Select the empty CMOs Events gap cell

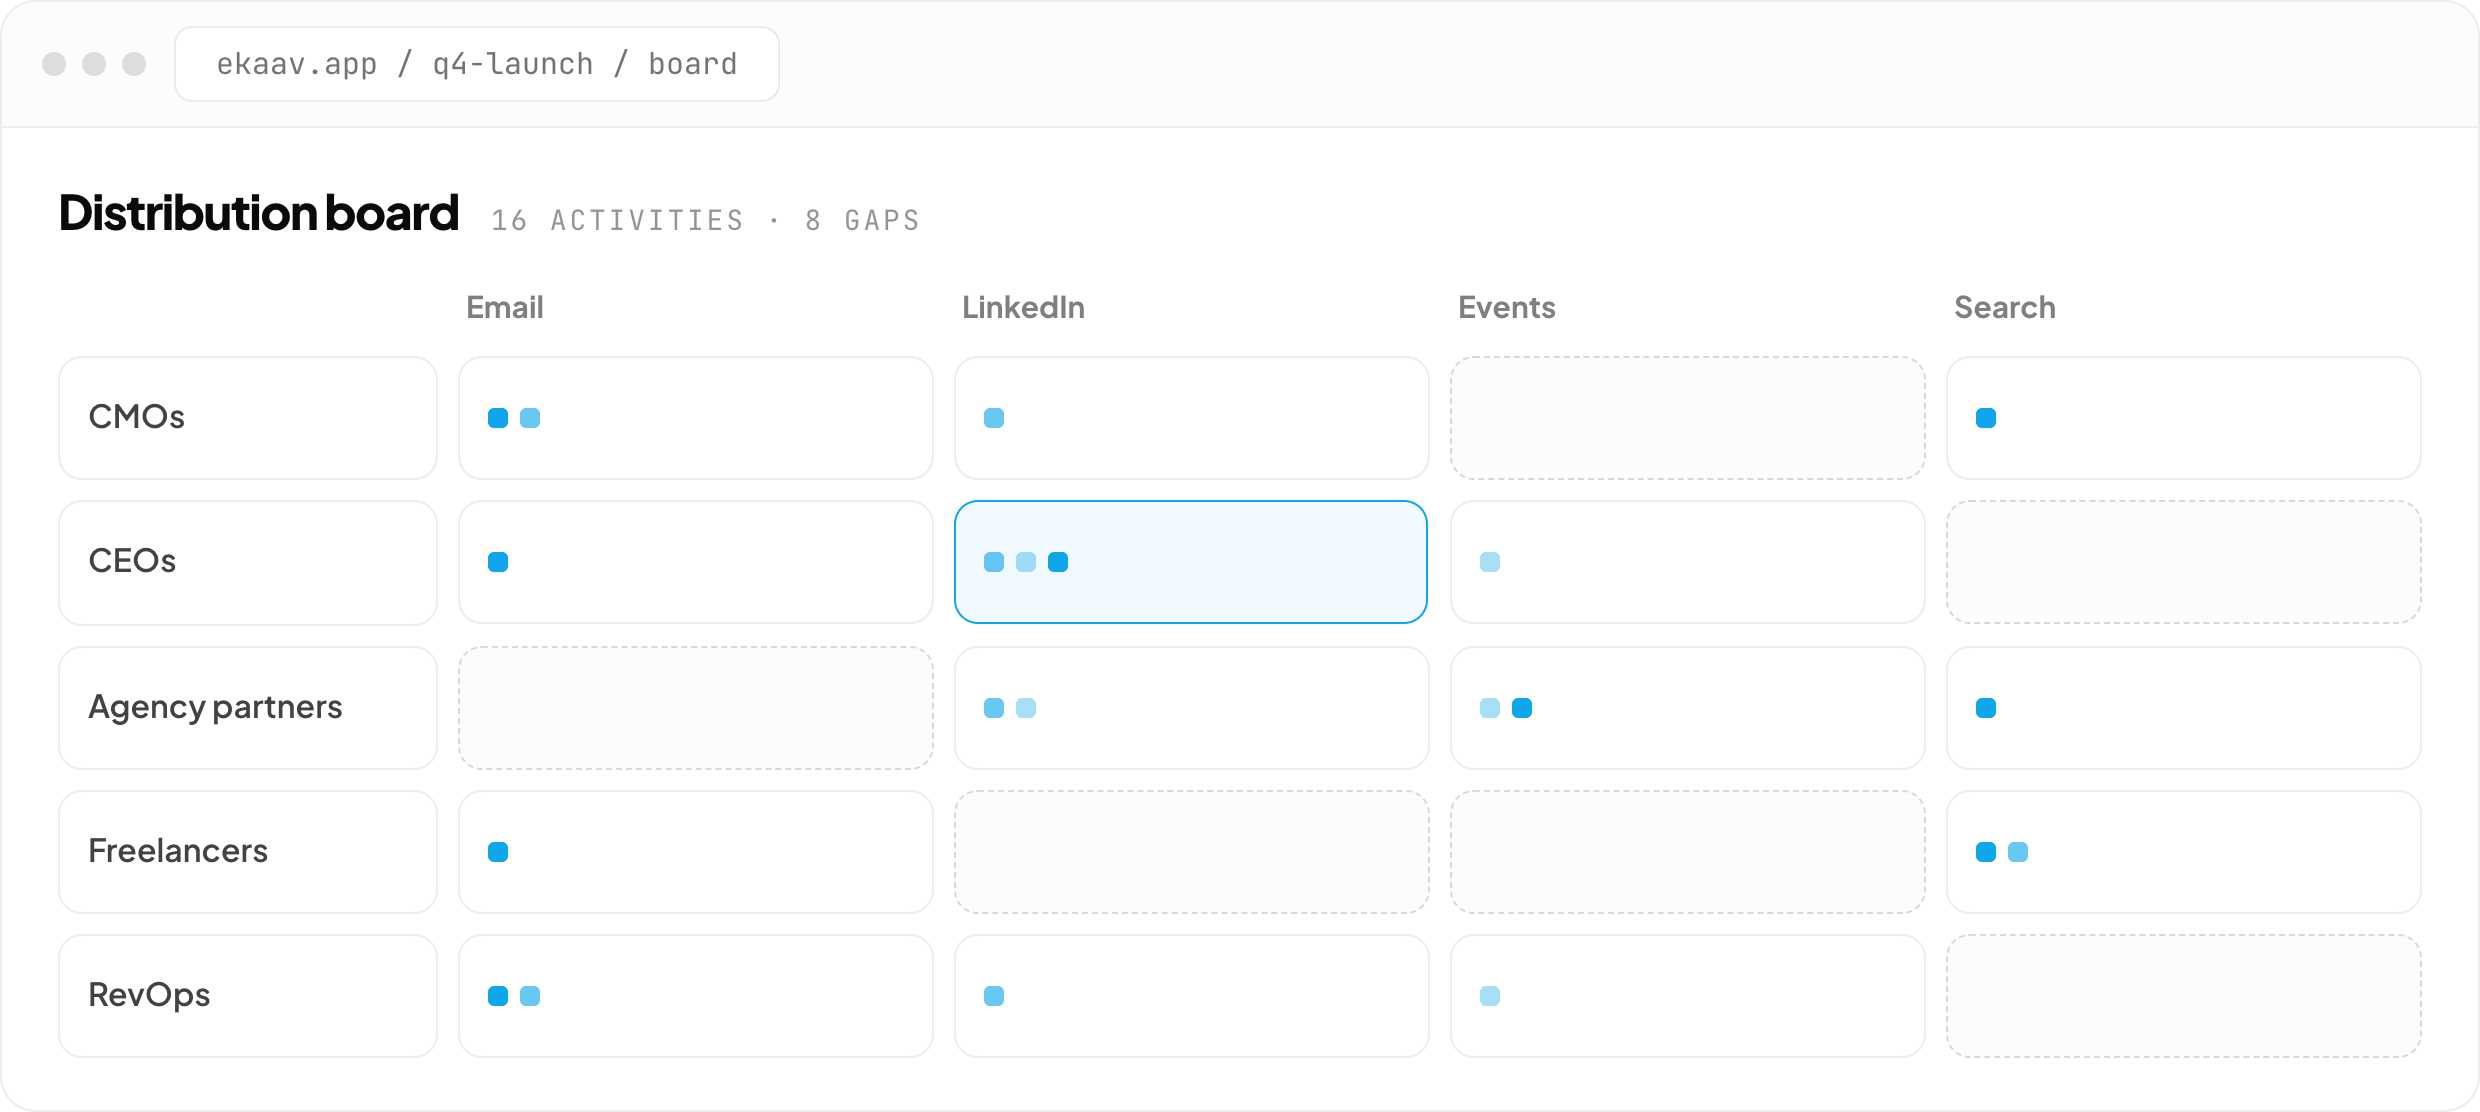point(1688,418)
